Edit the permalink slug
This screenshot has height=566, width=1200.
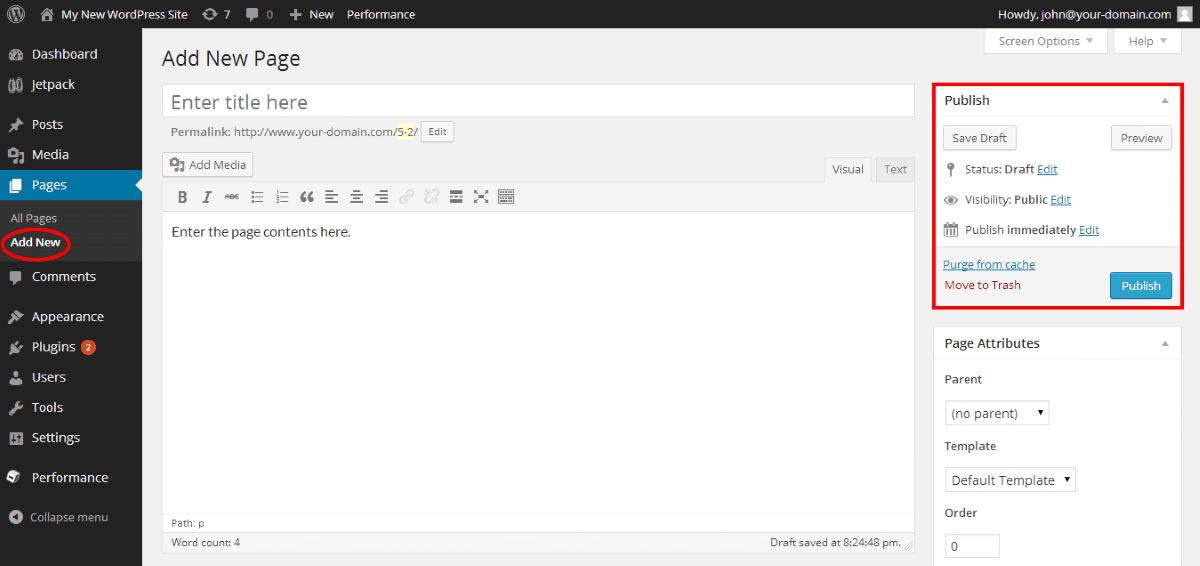click(437, 131)
